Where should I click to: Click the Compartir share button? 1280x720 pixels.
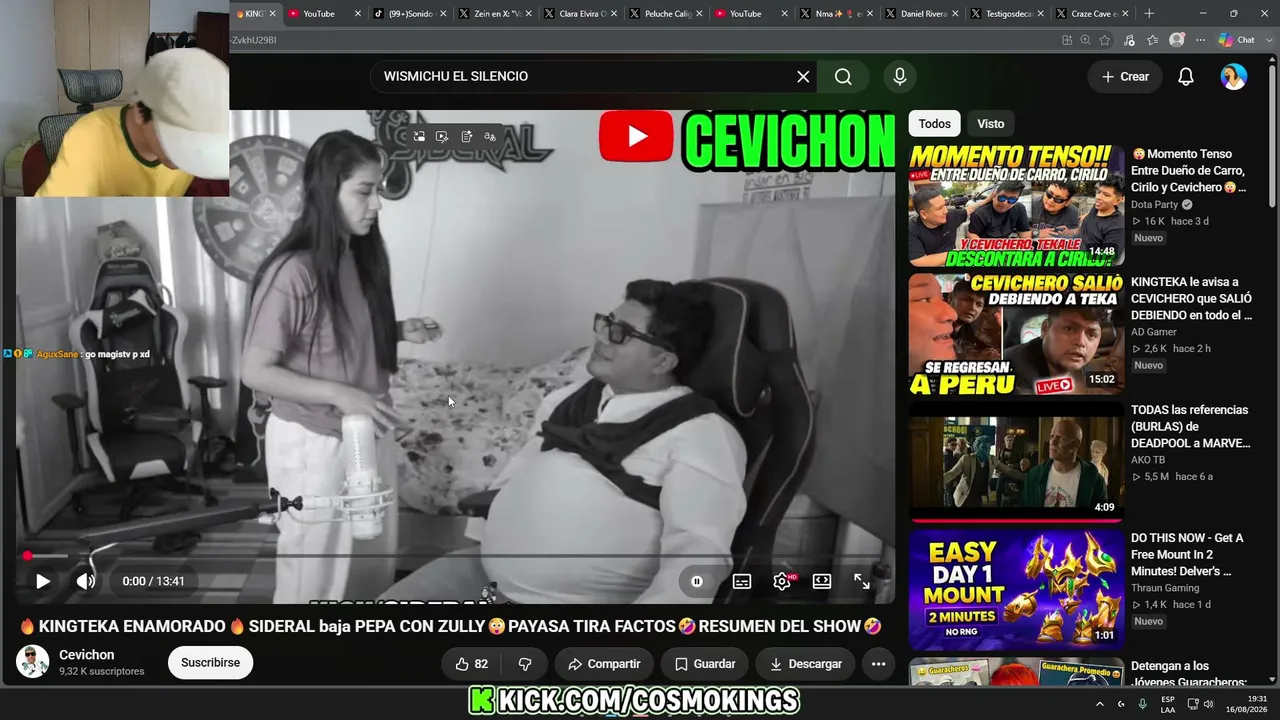[x=604, y=664]
